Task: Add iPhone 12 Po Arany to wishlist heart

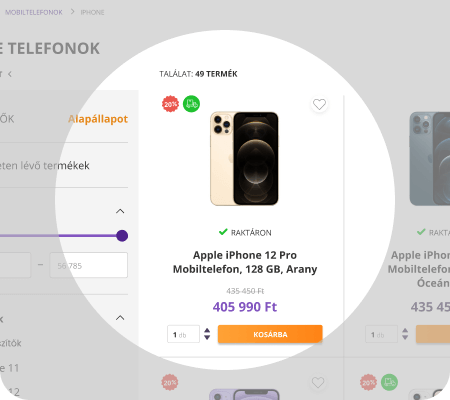Action: click(x=319, y=104)
